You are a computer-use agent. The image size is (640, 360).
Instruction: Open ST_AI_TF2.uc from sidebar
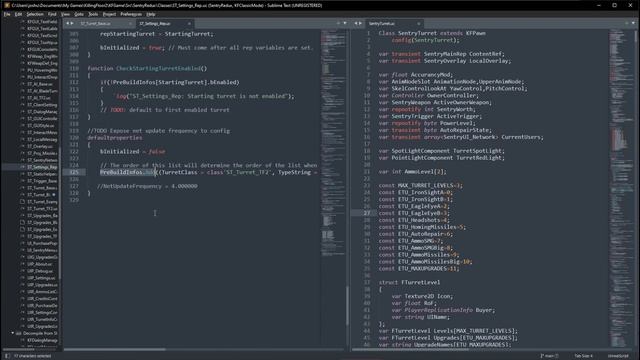[x=39, y=98]
